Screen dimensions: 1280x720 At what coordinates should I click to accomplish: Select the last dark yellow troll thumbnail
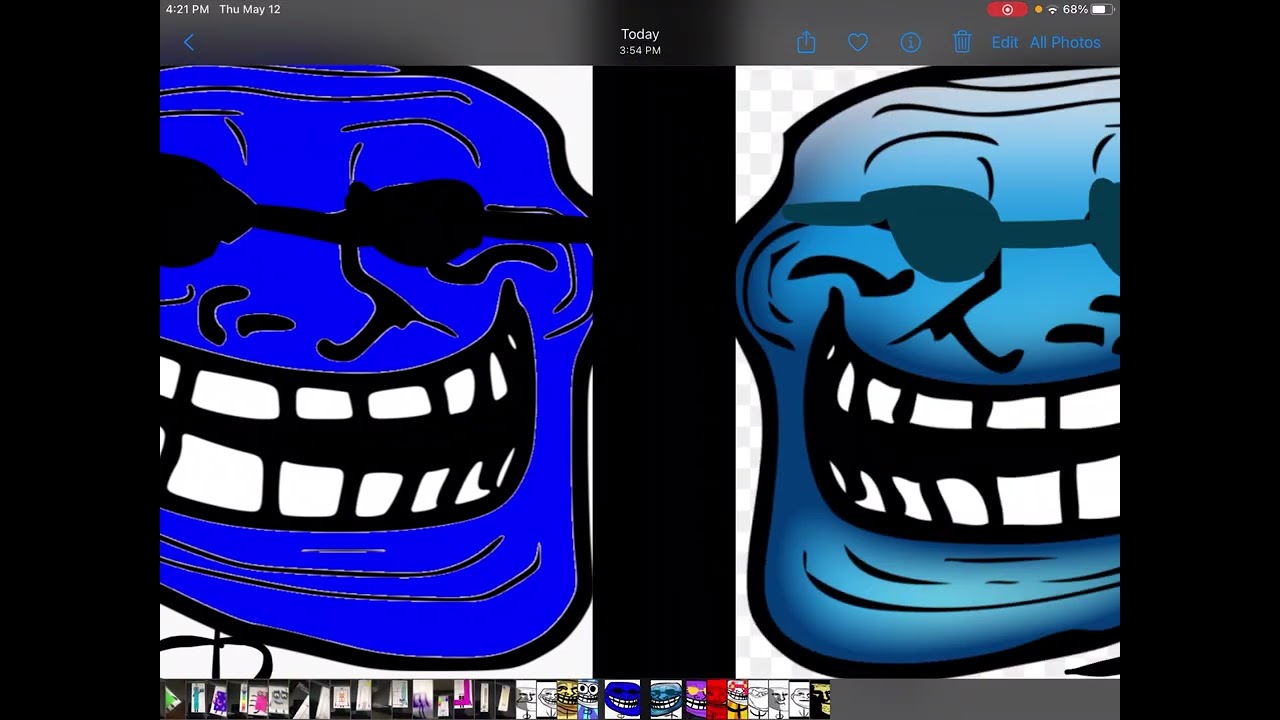click(x=820, y=699)
